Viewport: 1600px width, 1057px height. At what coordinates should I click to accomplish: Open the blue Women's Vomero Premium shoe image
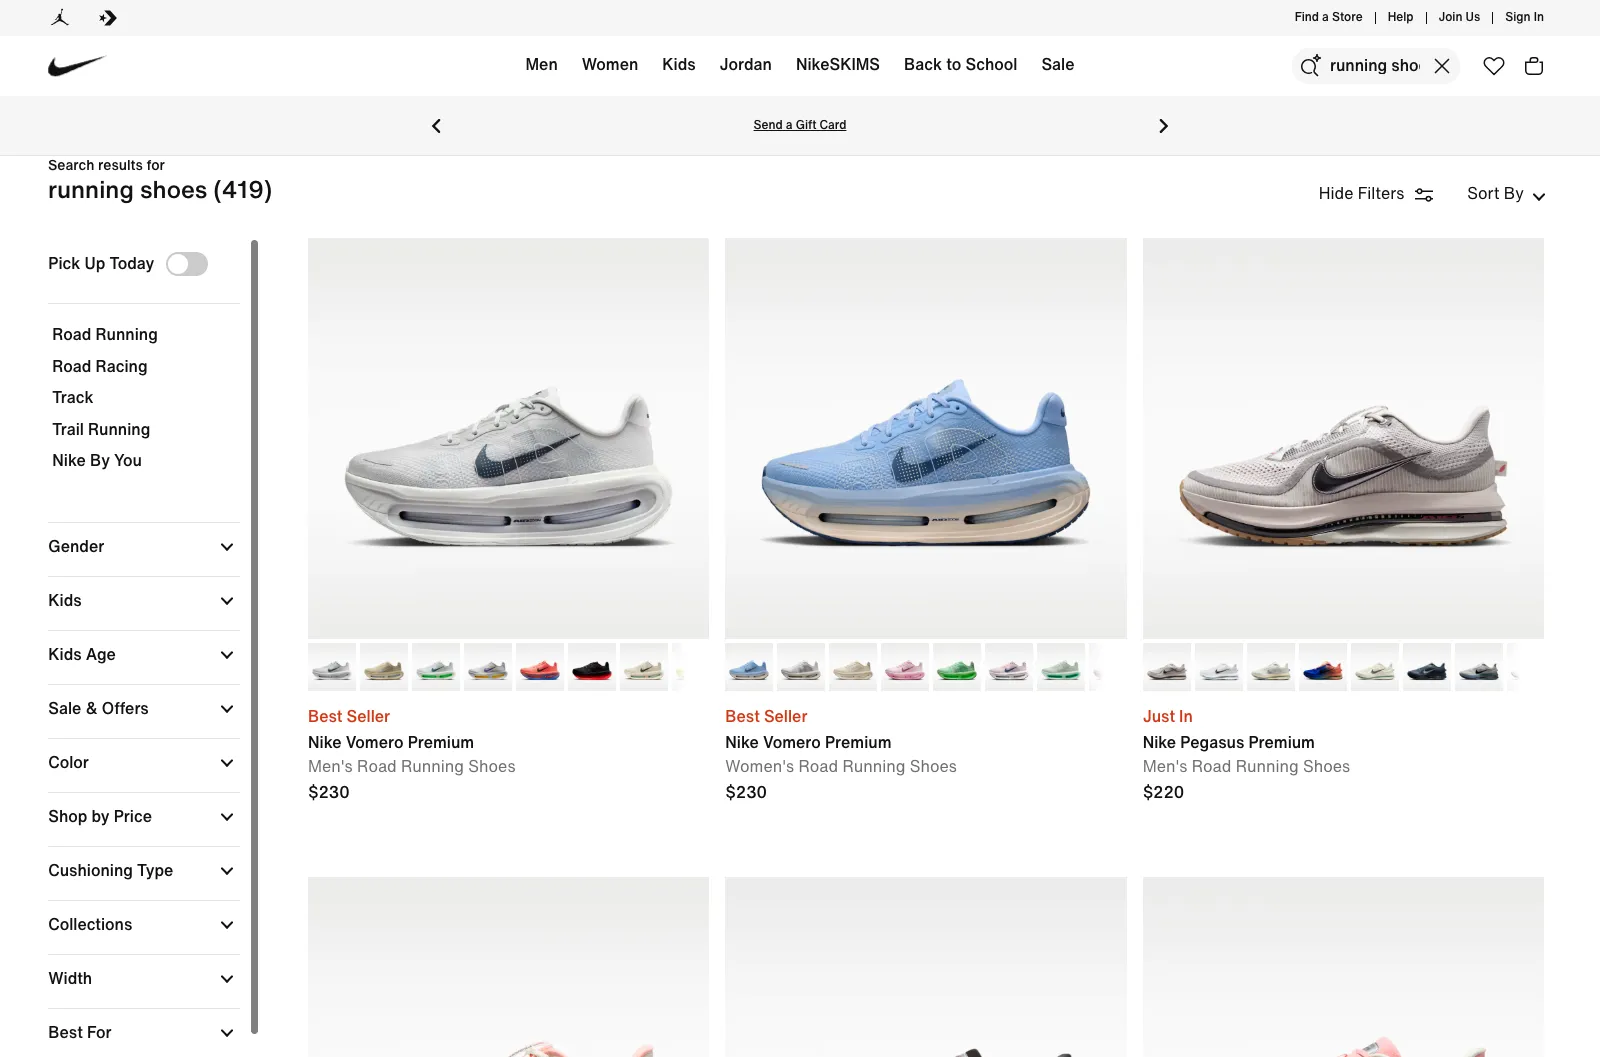pos(926,438)
